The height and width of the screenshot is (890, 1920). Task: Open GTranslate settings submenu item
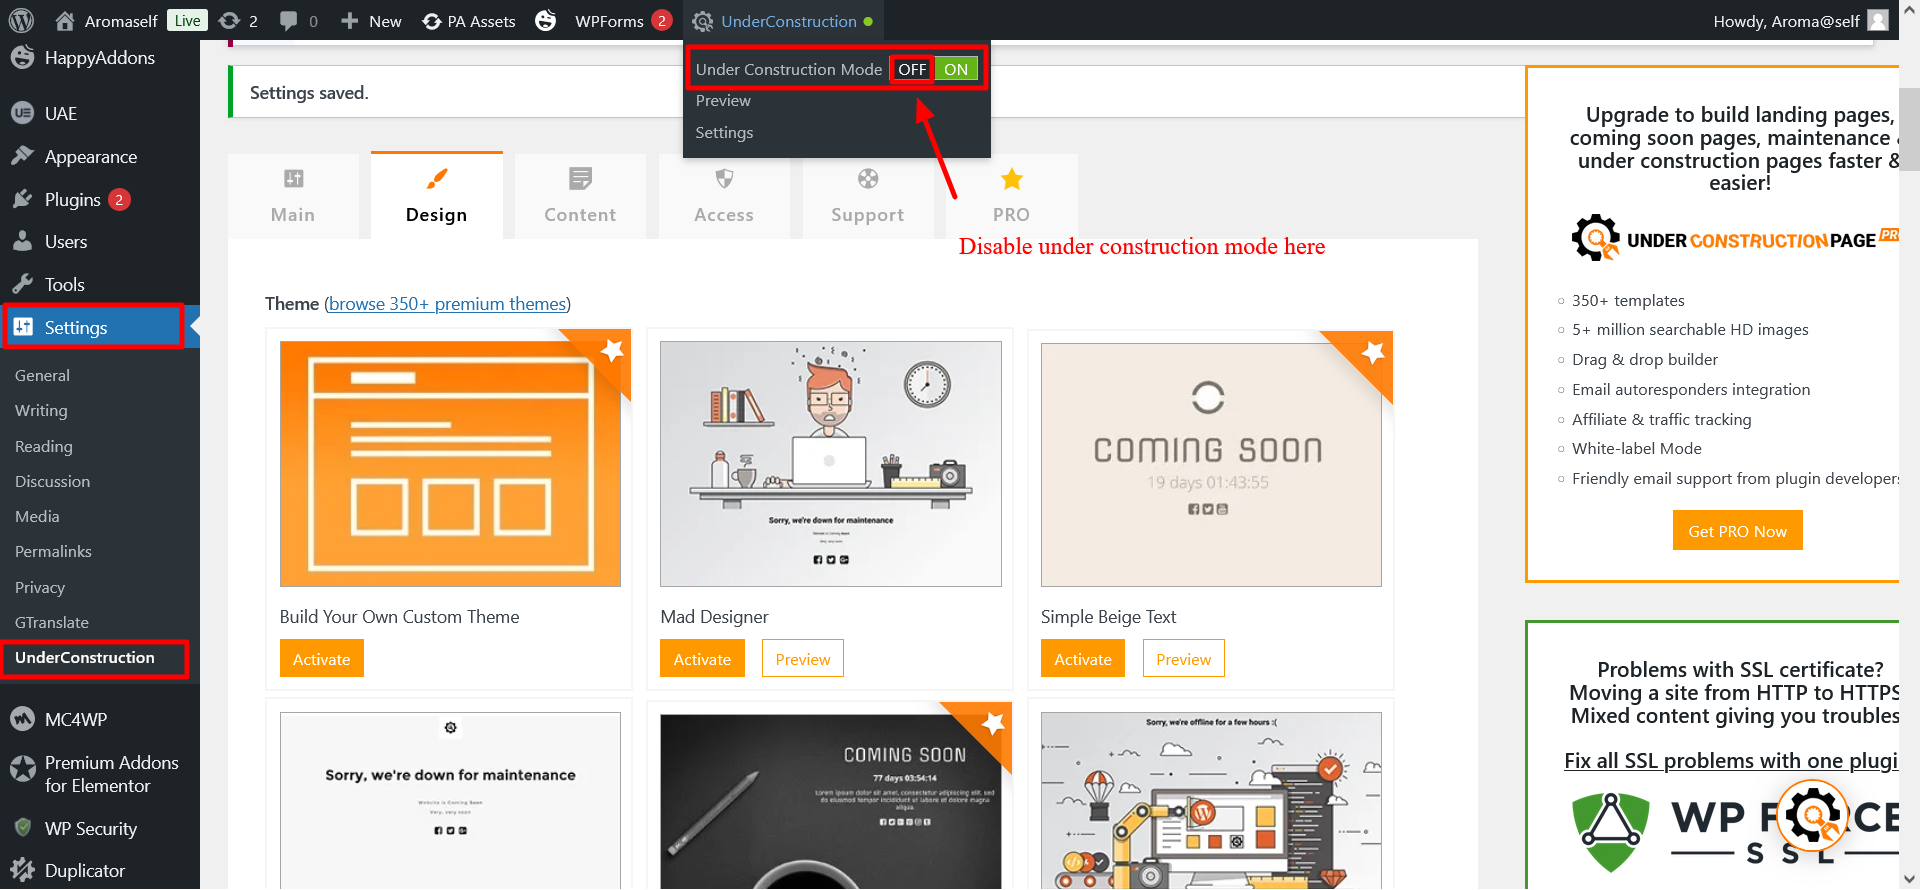(x=52, y=623)
